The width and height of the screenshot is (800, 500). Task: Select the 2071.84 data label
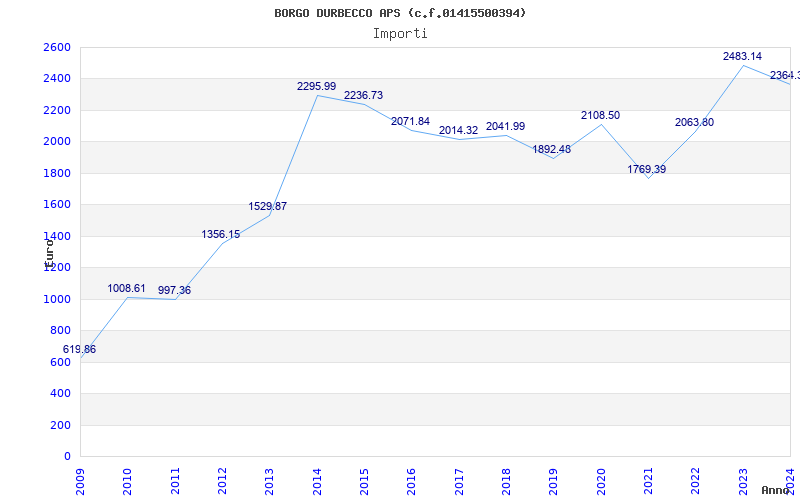(x=410, y=121)
